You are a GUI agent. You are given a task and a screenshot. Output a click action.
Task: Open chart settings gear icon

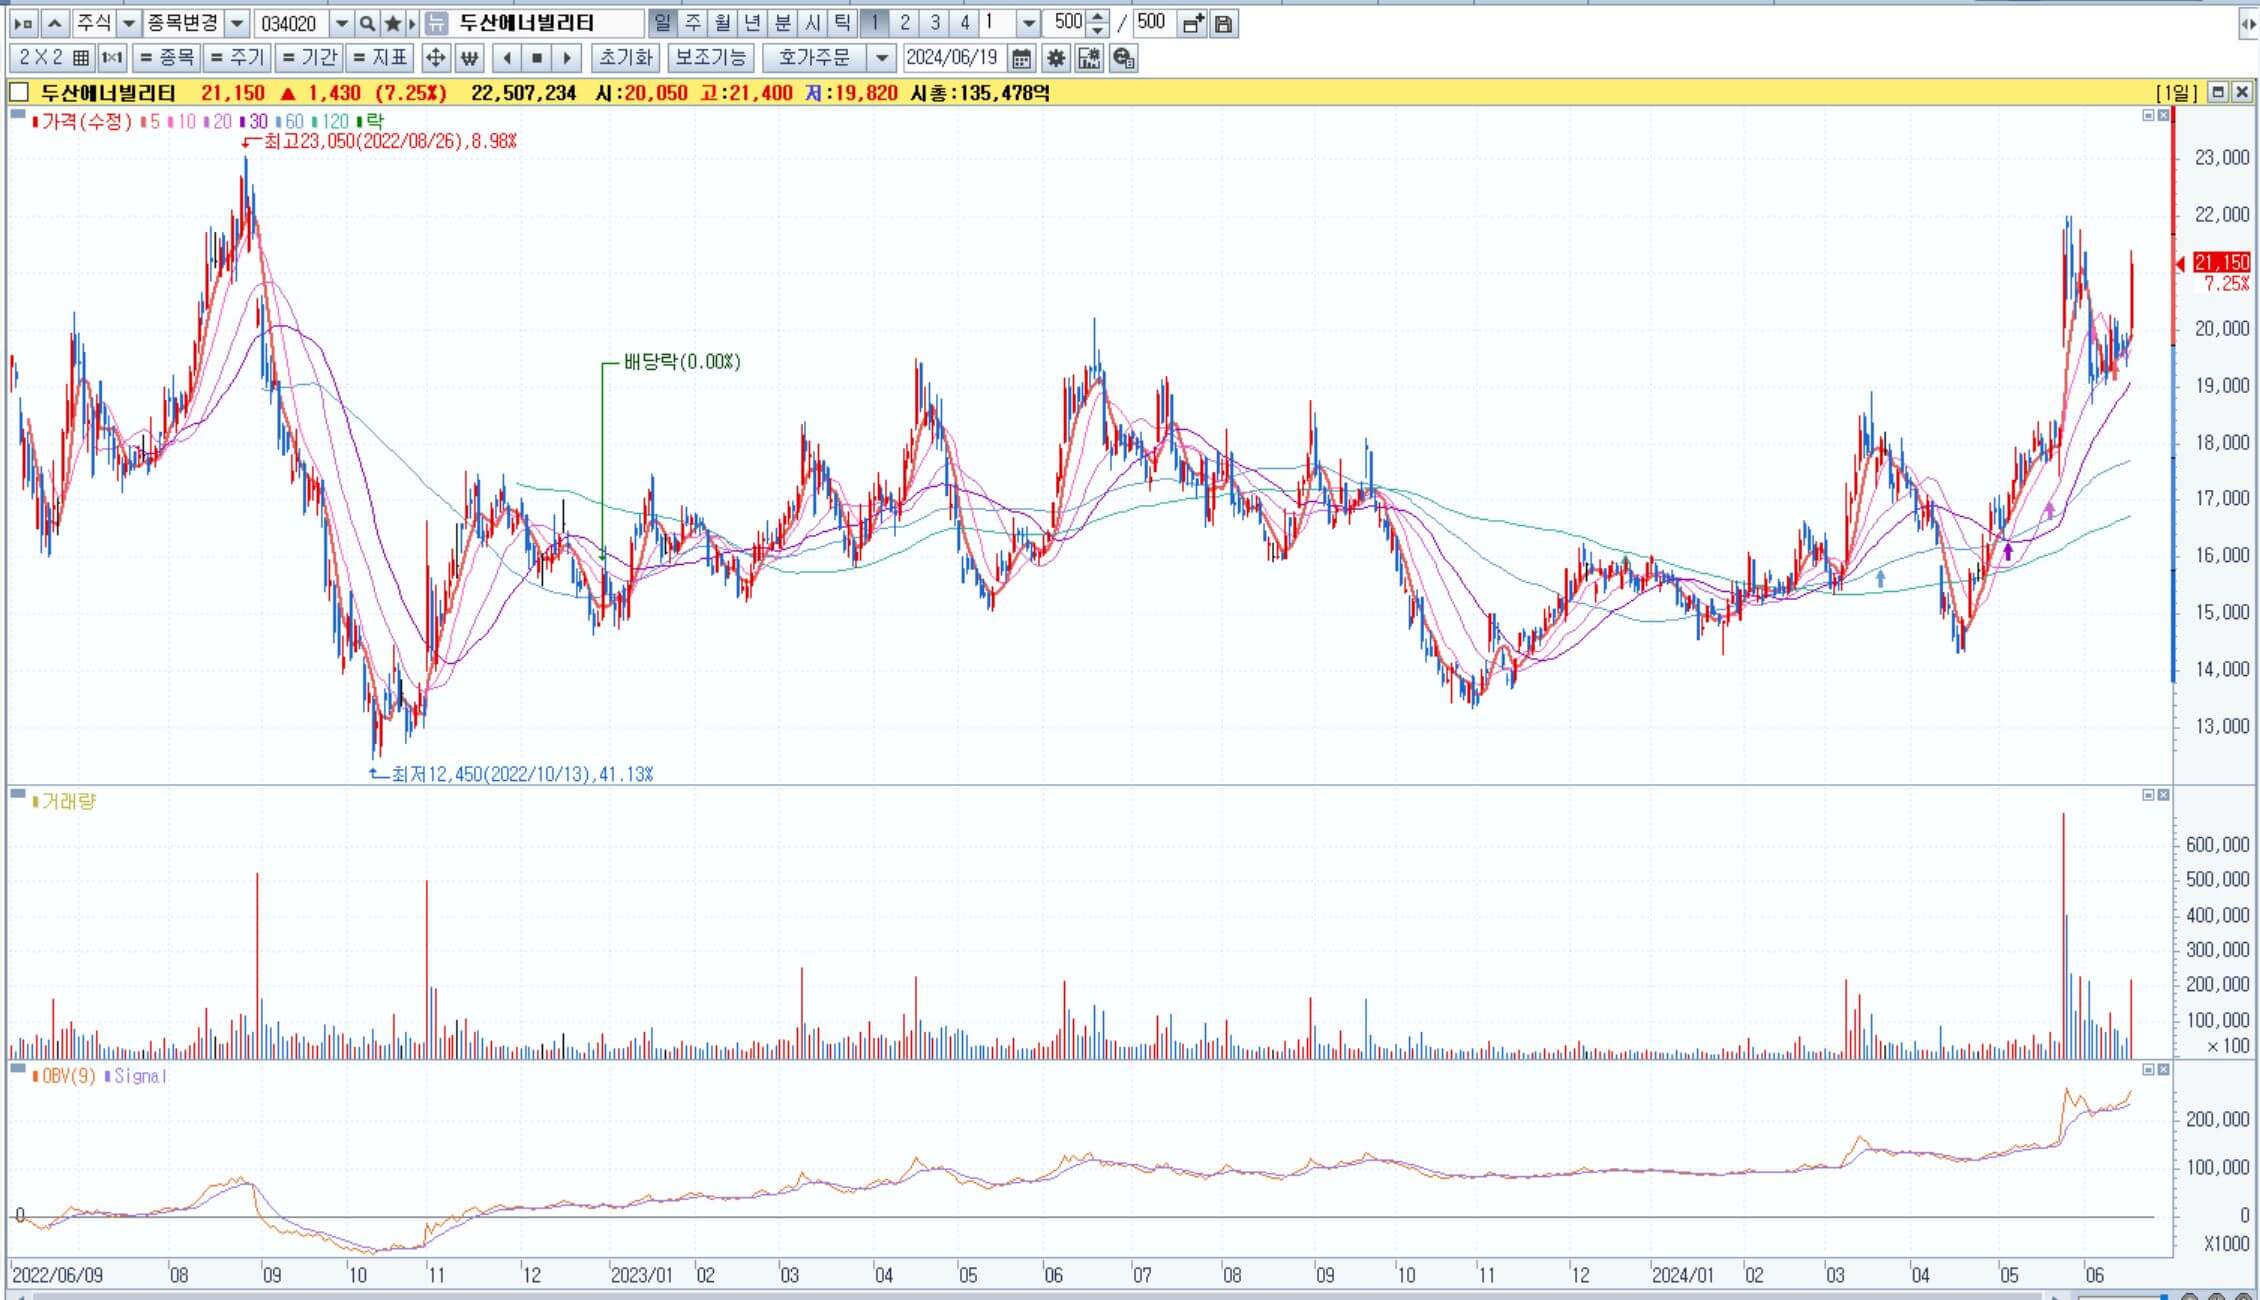coord(1055,58)
